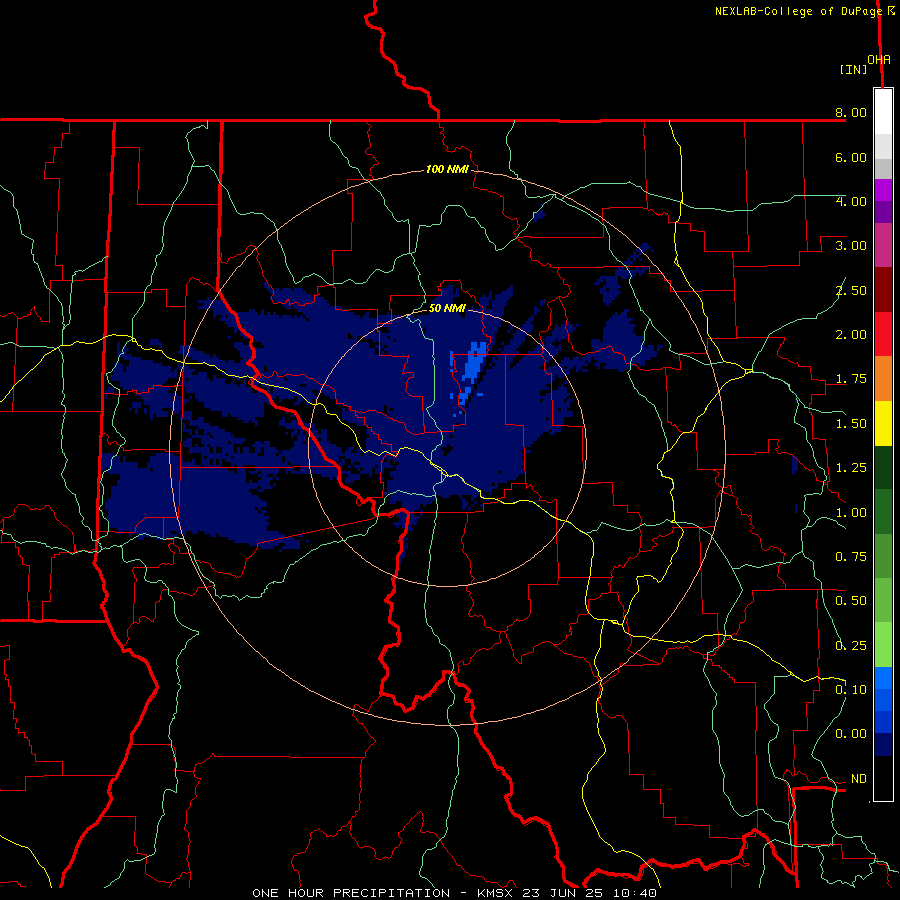The height and width of the screenshot is (900, 900).
Task: Click the 1.00 legend value
Action: [851, 513]
